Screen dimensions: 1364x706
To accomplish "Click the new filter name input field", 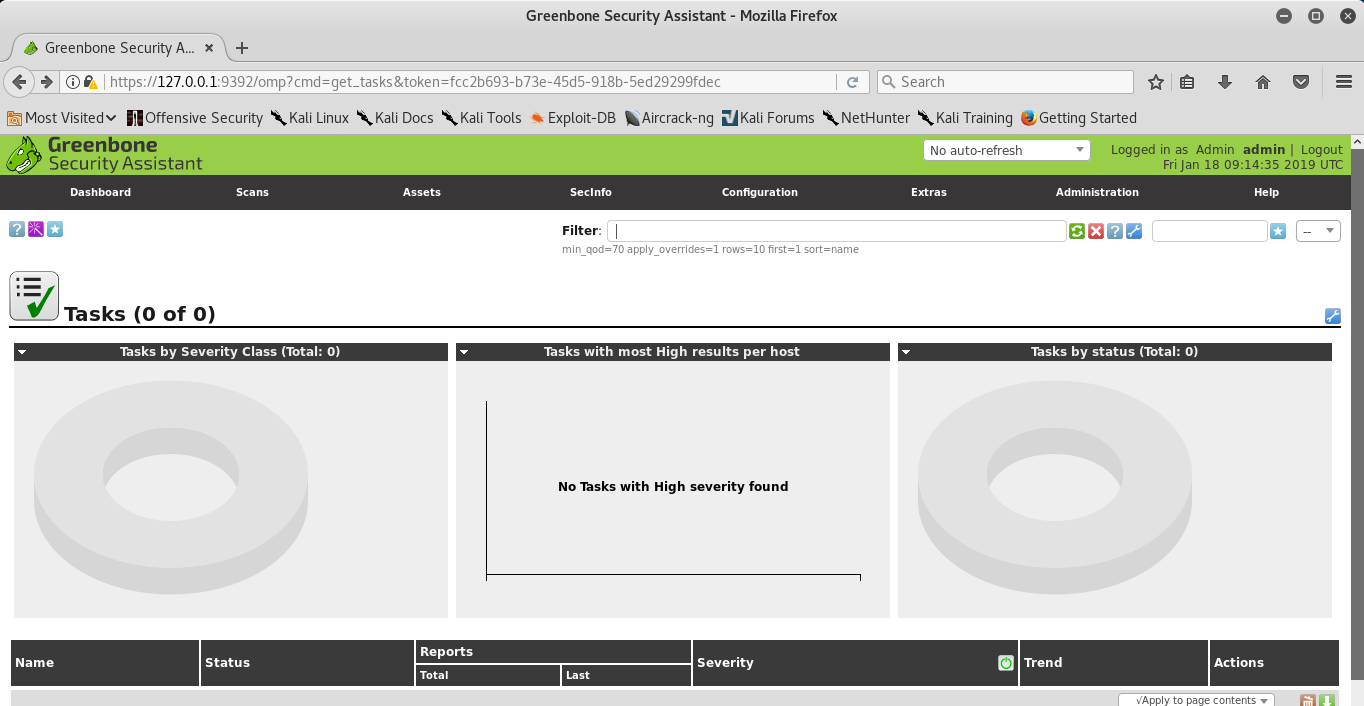I will click(x=1210, y=231).
